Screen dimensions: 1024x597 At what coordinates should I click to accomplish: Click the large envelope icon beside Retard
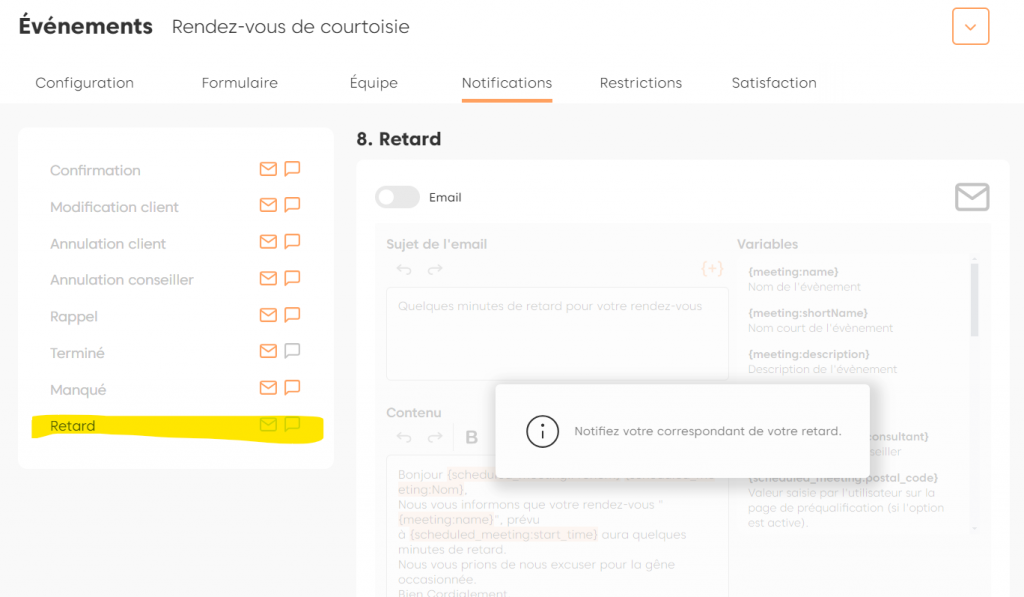click(x=971, y=197)
